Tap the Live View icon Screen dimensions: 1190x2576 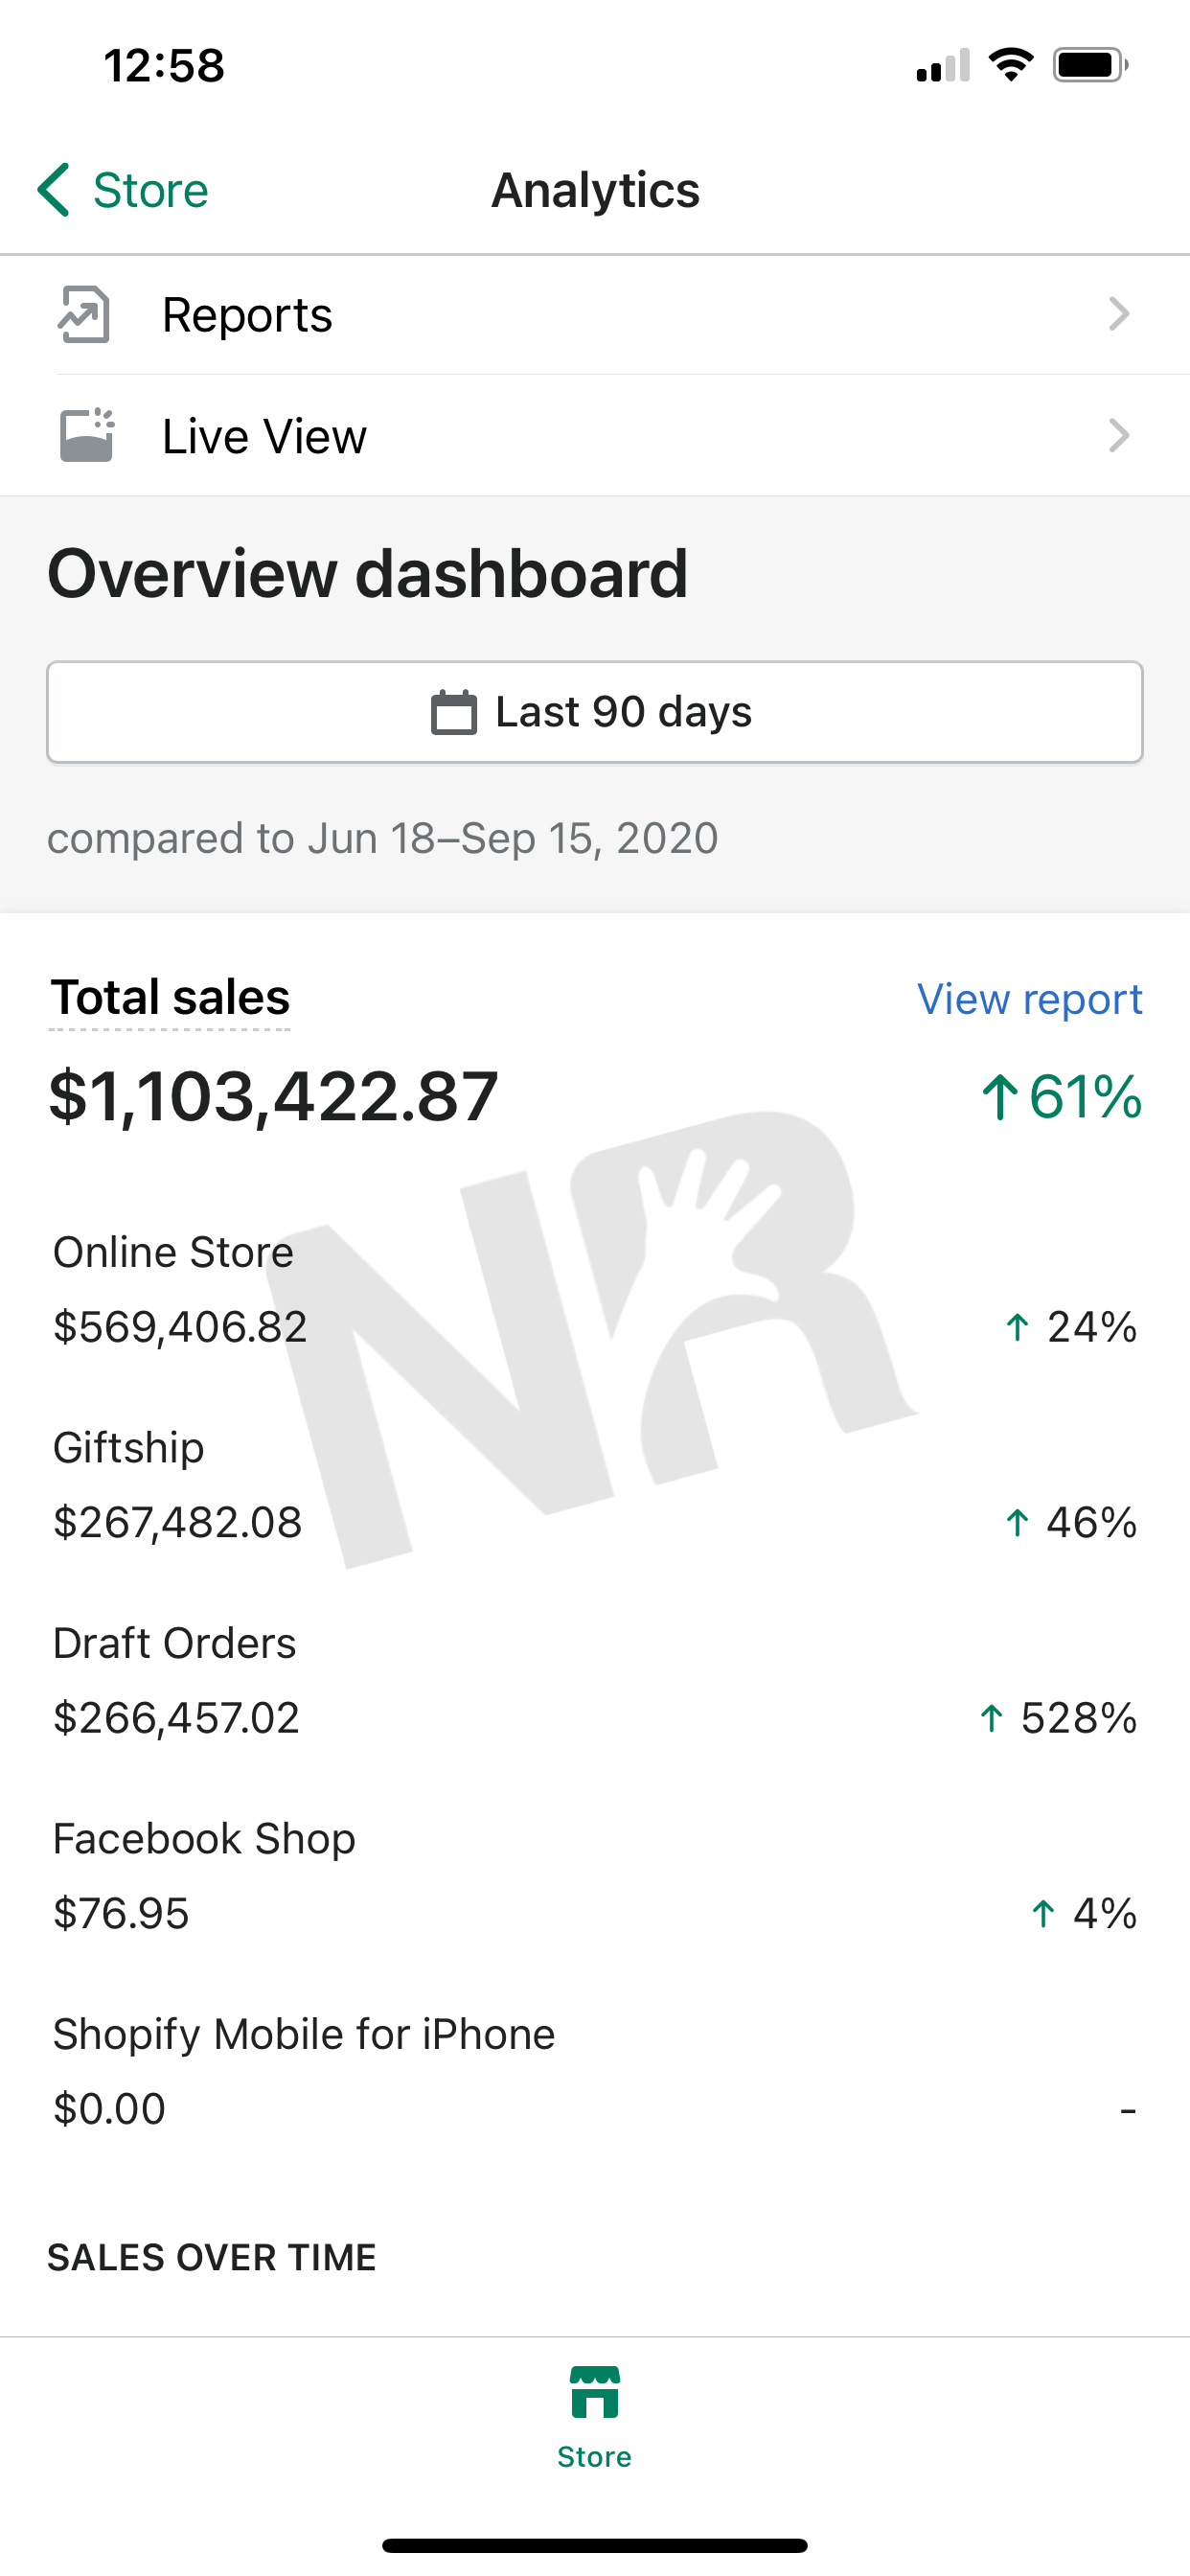pos(87,436)
